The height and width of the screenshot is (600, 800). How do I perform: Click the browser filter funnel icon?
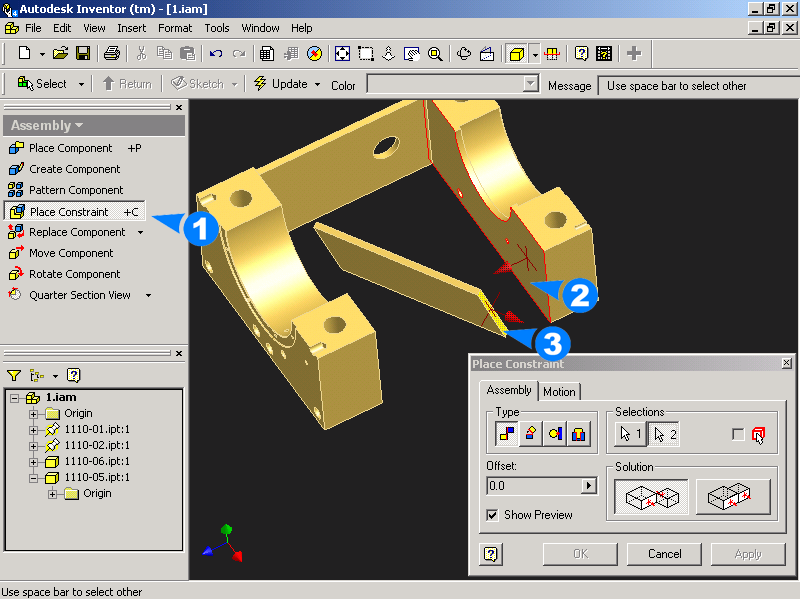point(14,376)
